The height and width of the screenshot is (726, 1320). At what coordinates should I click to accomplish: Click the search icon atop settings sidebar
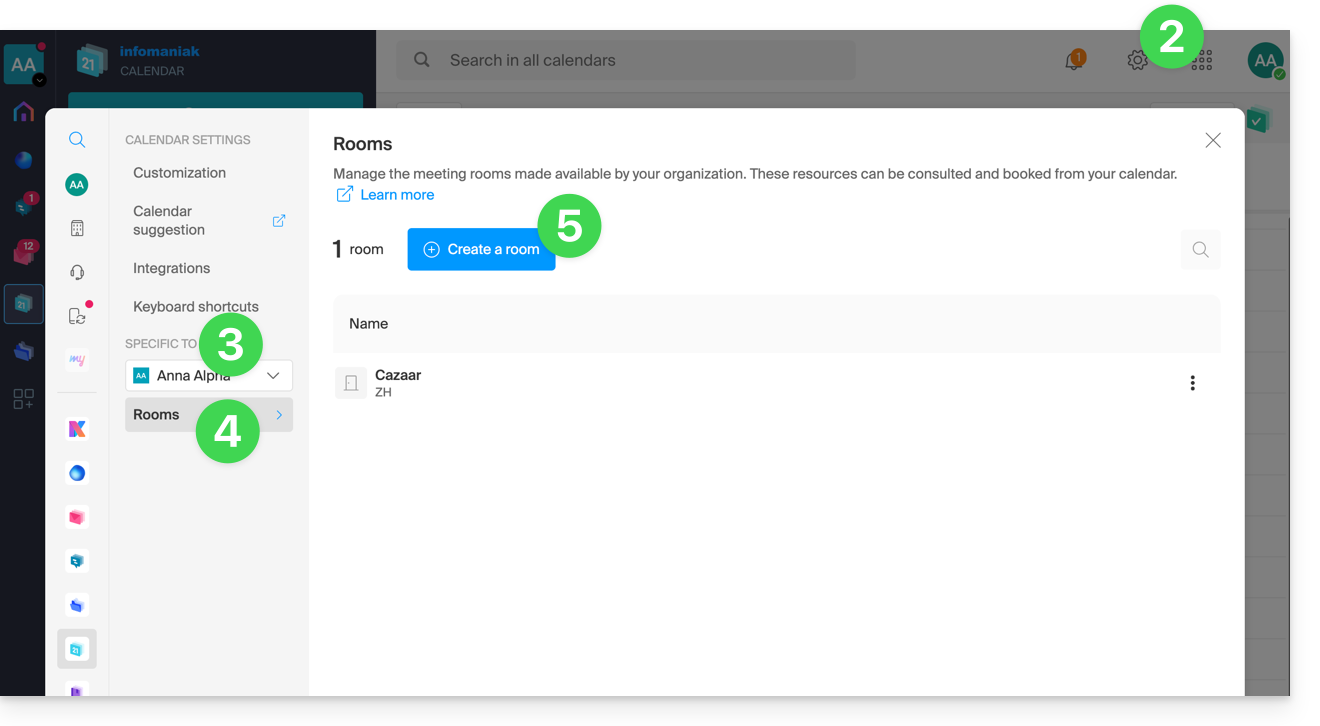77,140
